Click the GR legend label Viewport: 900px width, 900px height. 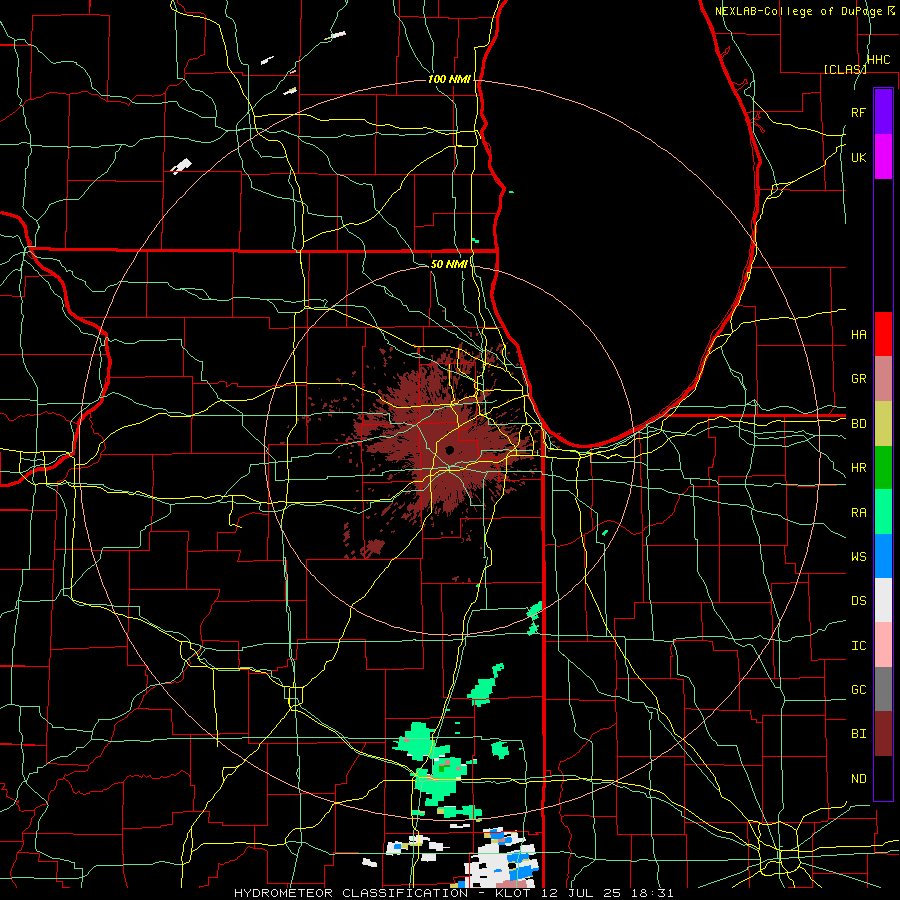tap(858, 379)
